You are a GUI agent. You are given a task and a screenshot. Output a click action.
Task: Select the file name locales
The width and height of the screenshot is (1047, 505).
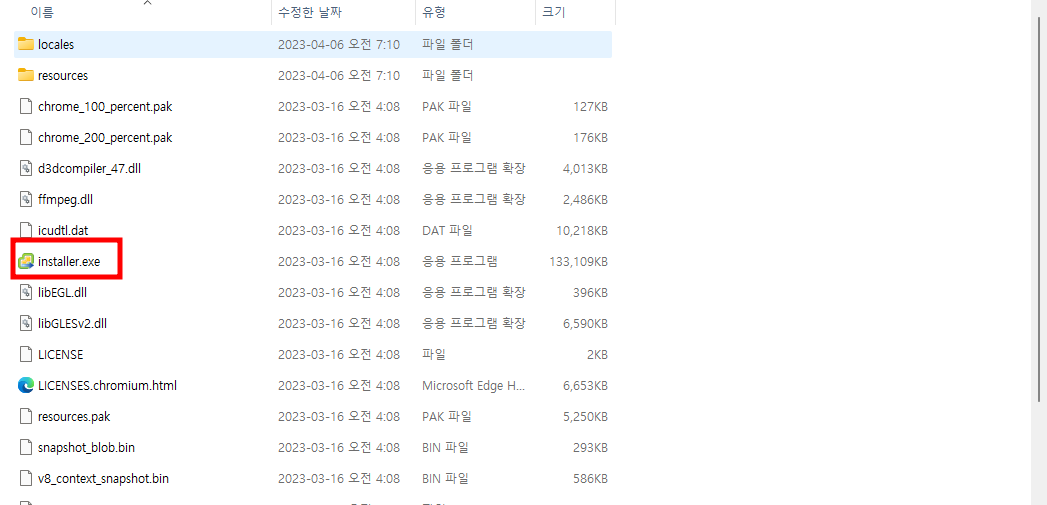coord(56,45)
